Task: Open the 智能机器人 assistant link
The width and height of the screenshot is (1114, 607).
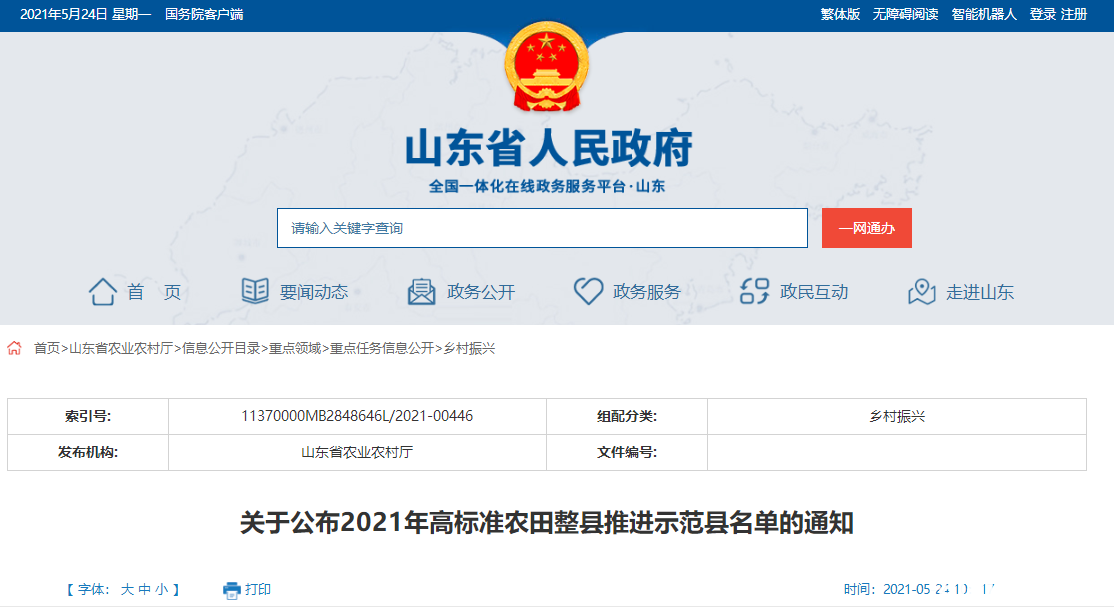Action: tap(984, 14)
